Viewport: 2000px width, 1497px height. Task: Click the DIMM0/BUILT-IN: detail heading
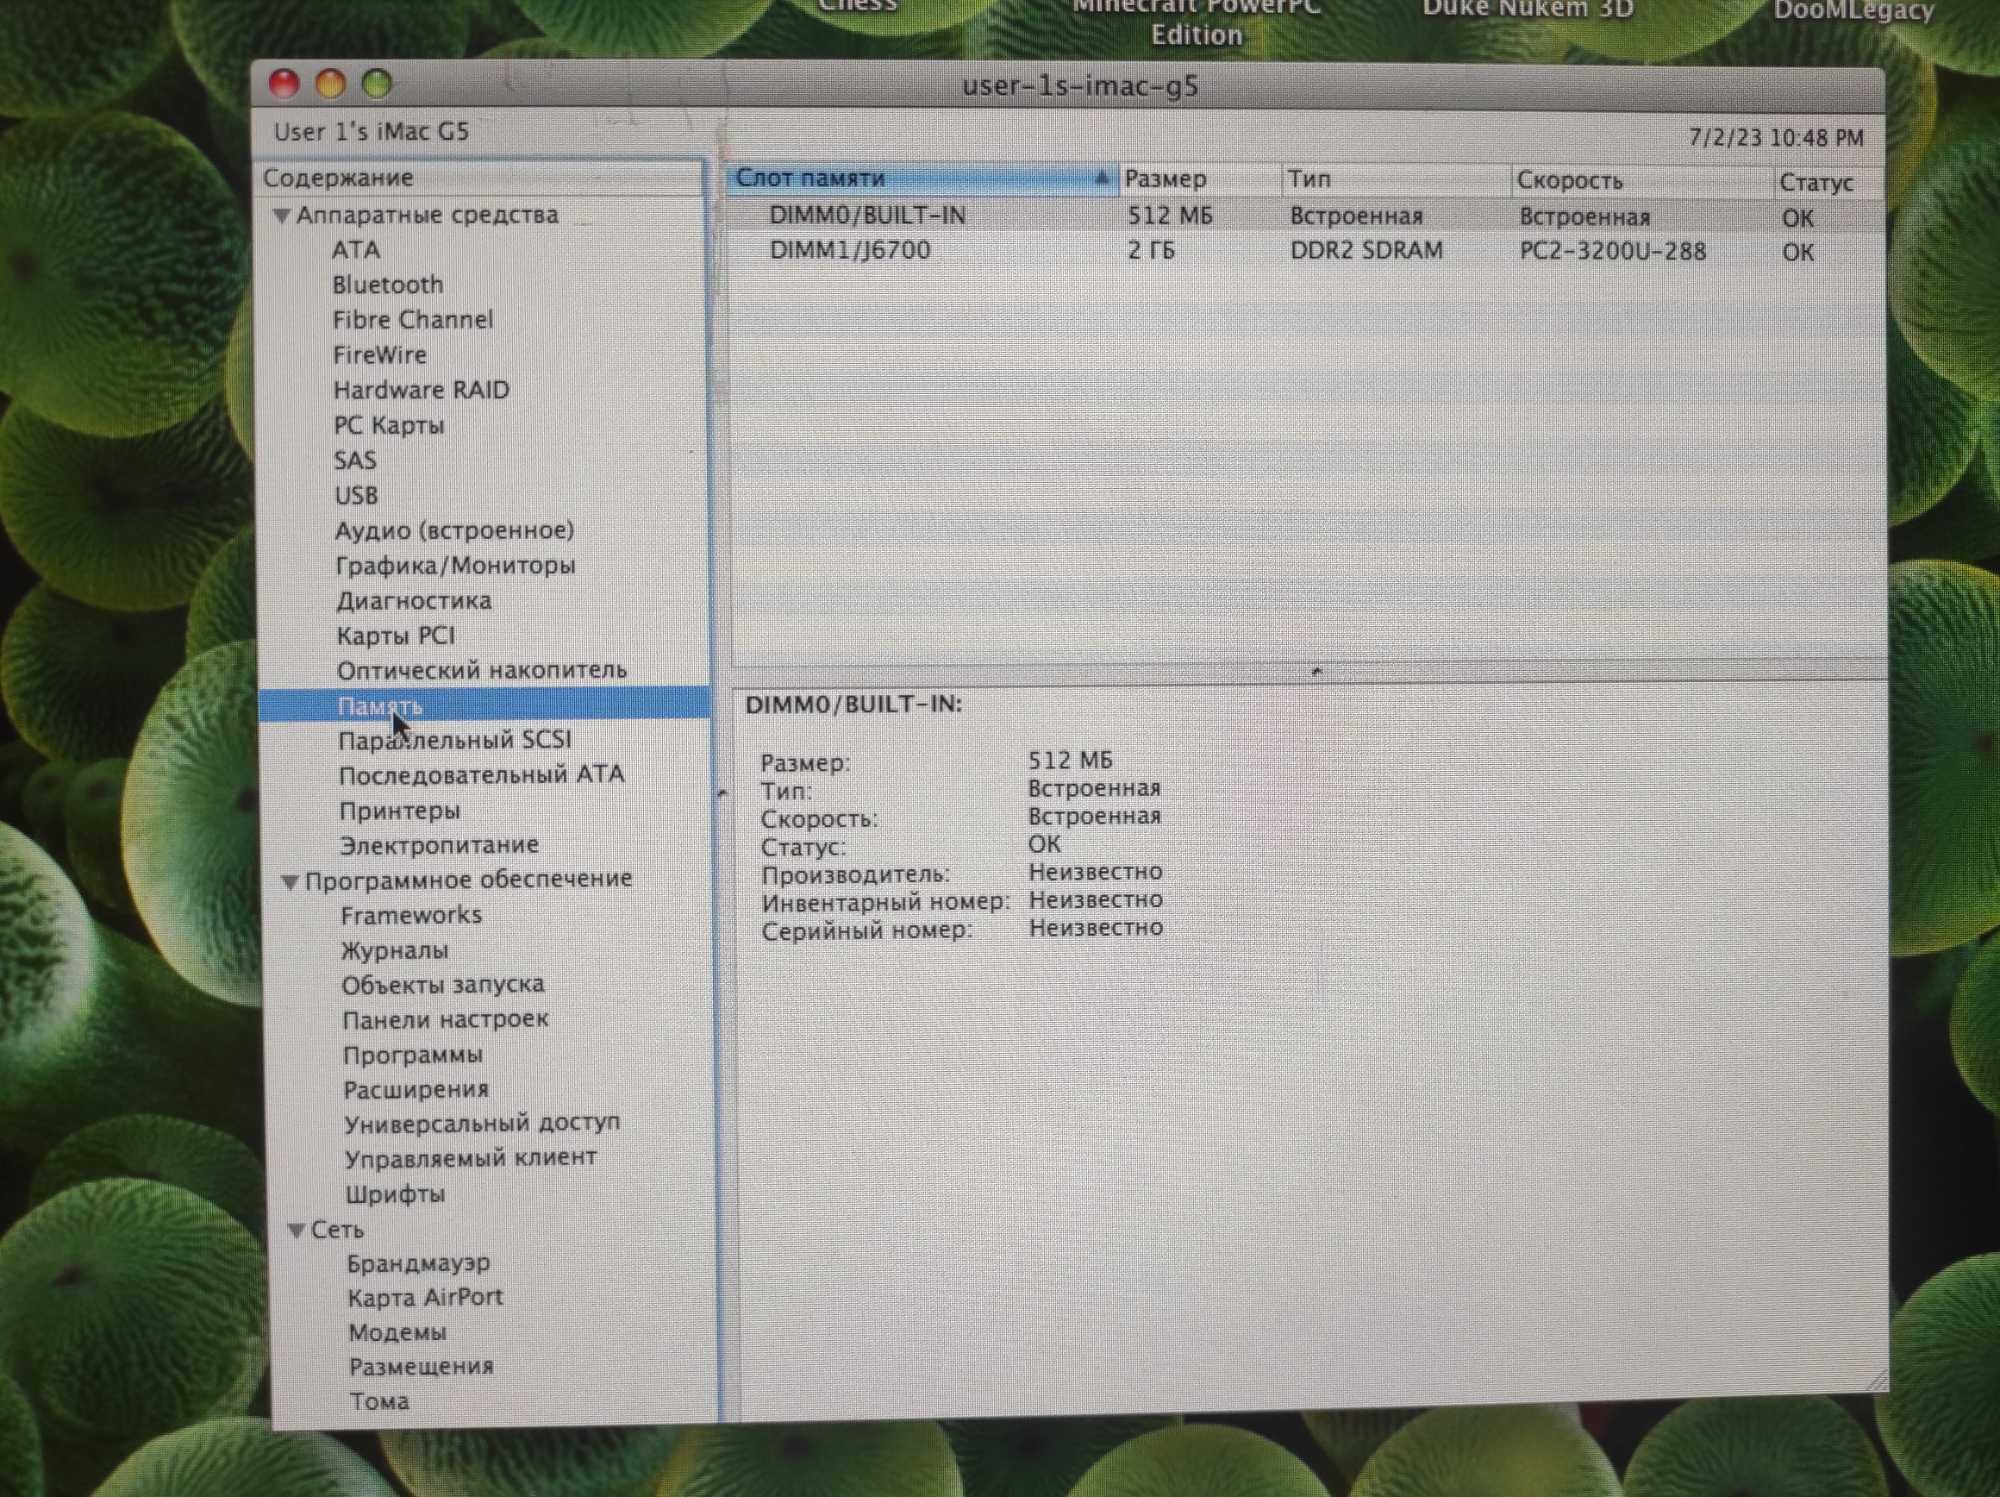click(x=854, y=704)
